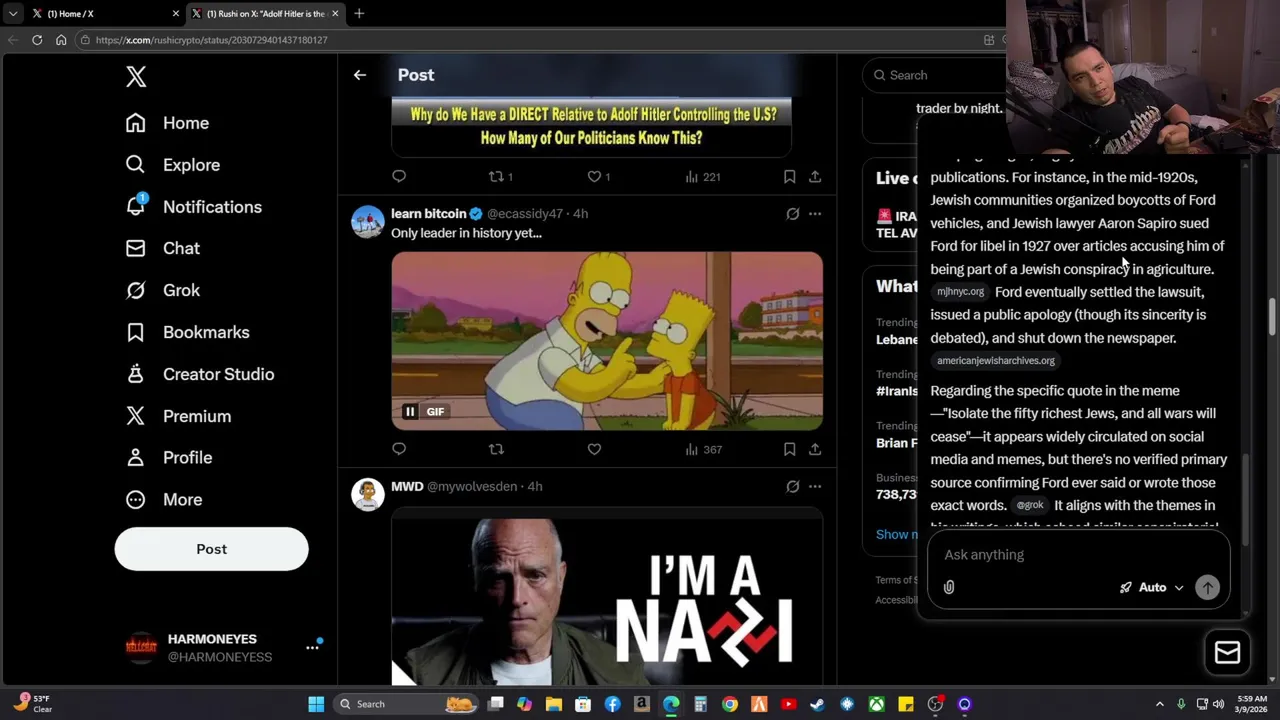This screenshot has width=1280, height=720.
Task: Click the X logo in the sidebar
Action: tap(136, 76)
